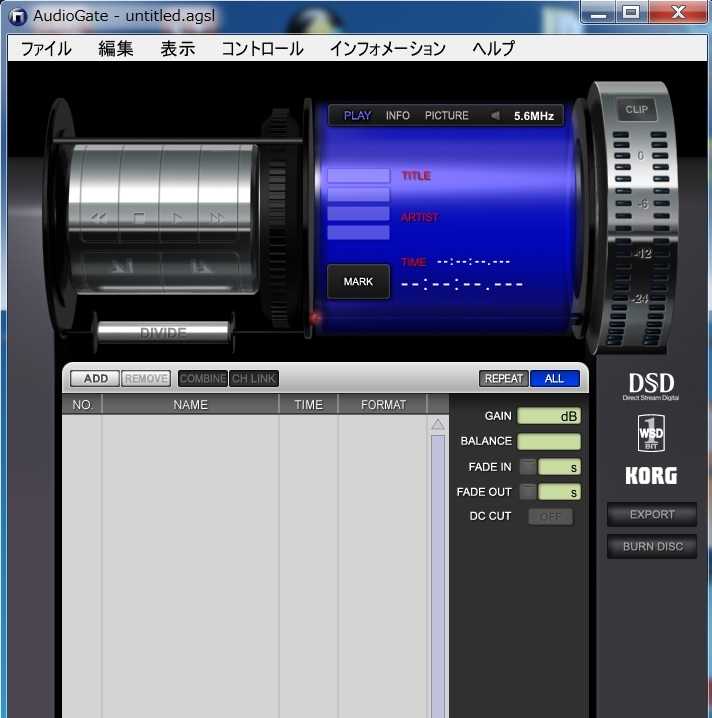Viewport: 712px width, 718px height.
Task: Click the WSD 1-bit logo
Action: click(x=651, y=433)
